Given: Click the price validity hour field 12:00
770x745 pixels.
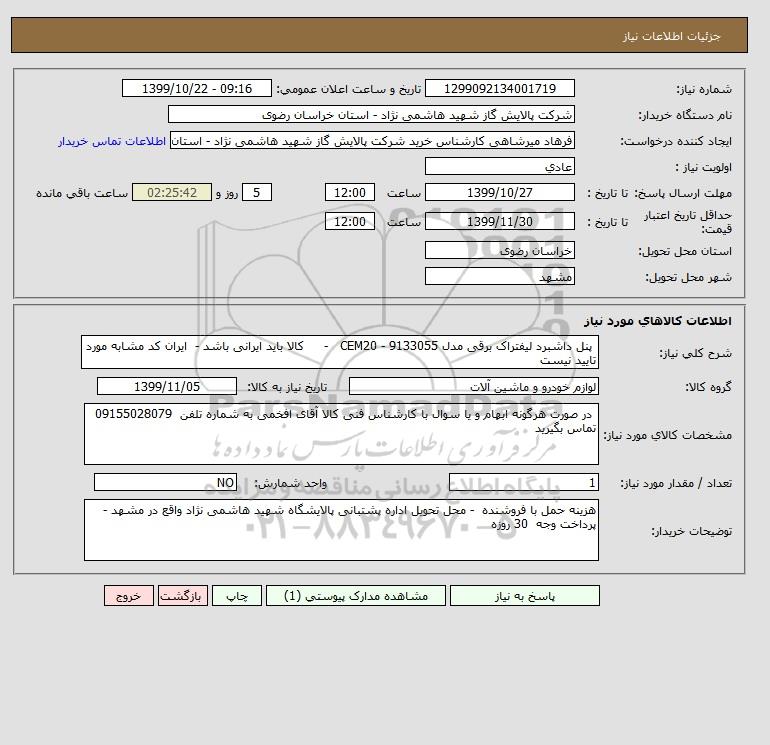Looking at the screenshot, I should (350, 221).
